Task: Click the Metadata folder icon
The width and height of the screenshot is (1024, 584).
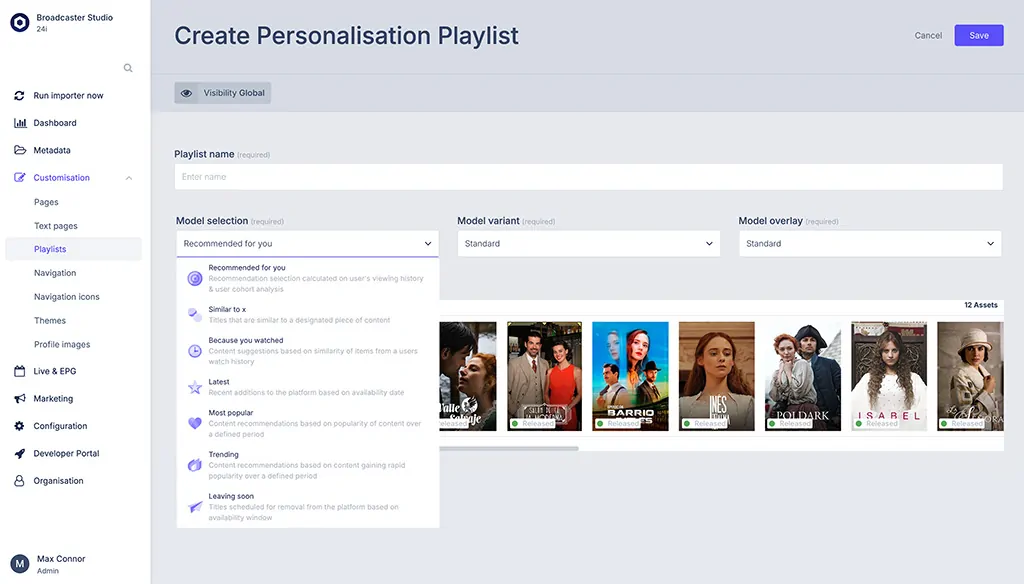Action: point(20,150)
